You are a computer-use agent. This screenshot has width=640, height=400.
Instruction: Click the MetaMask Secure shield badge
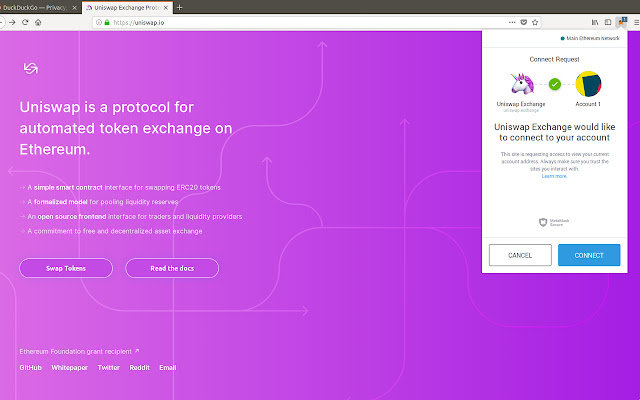coord(554,222)
